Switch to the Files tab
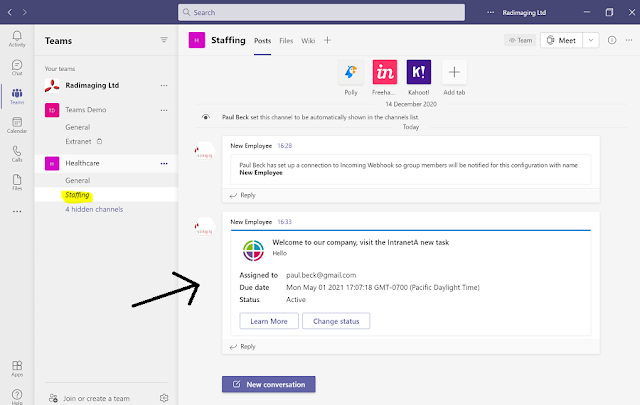 click(286, 41)
